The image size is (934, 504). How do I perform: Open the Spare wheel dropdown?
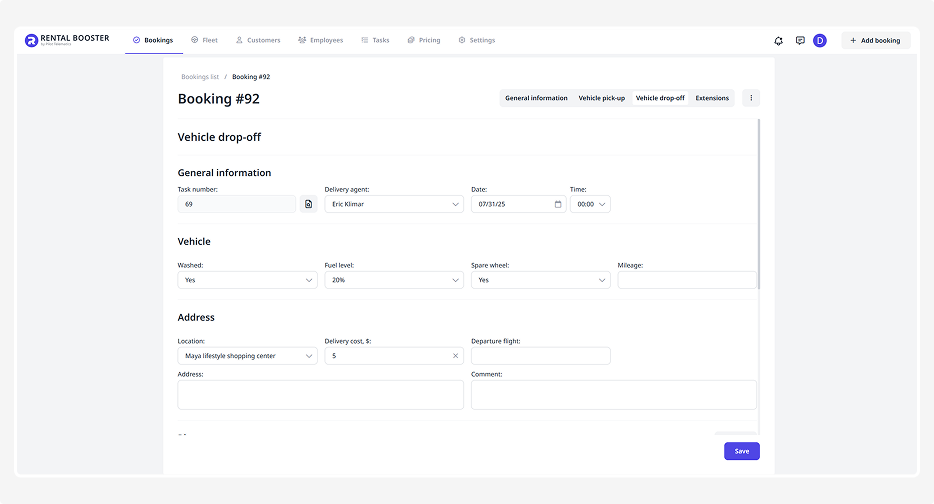point(540,280)
